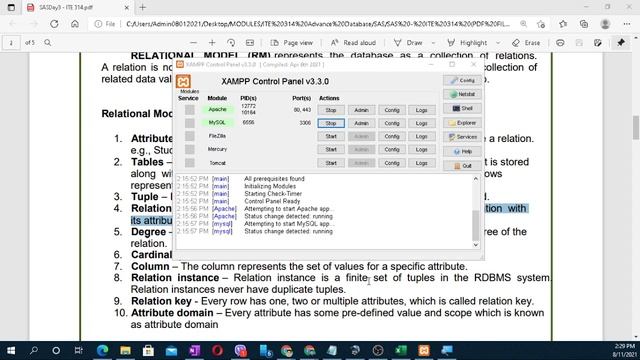Rotate the PDF page
The image size is (640, 360).
[231, 42]
